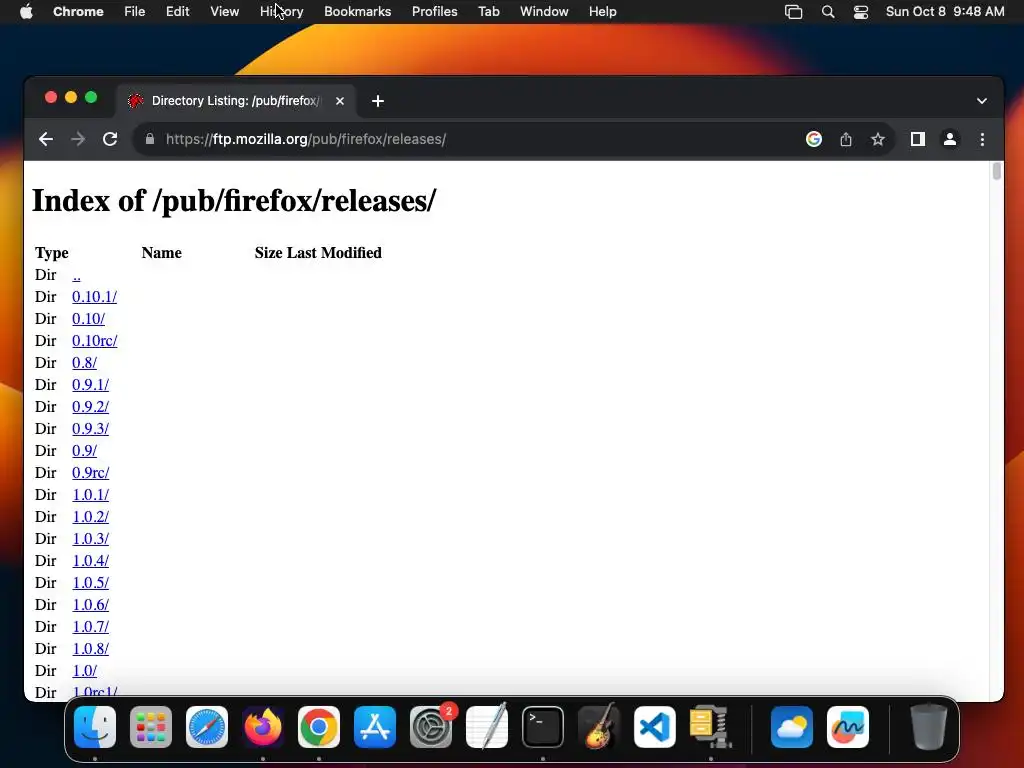The width and height of the screenshot is (1024, 768).
Task: Open the File menu
Action: [135, 12]
